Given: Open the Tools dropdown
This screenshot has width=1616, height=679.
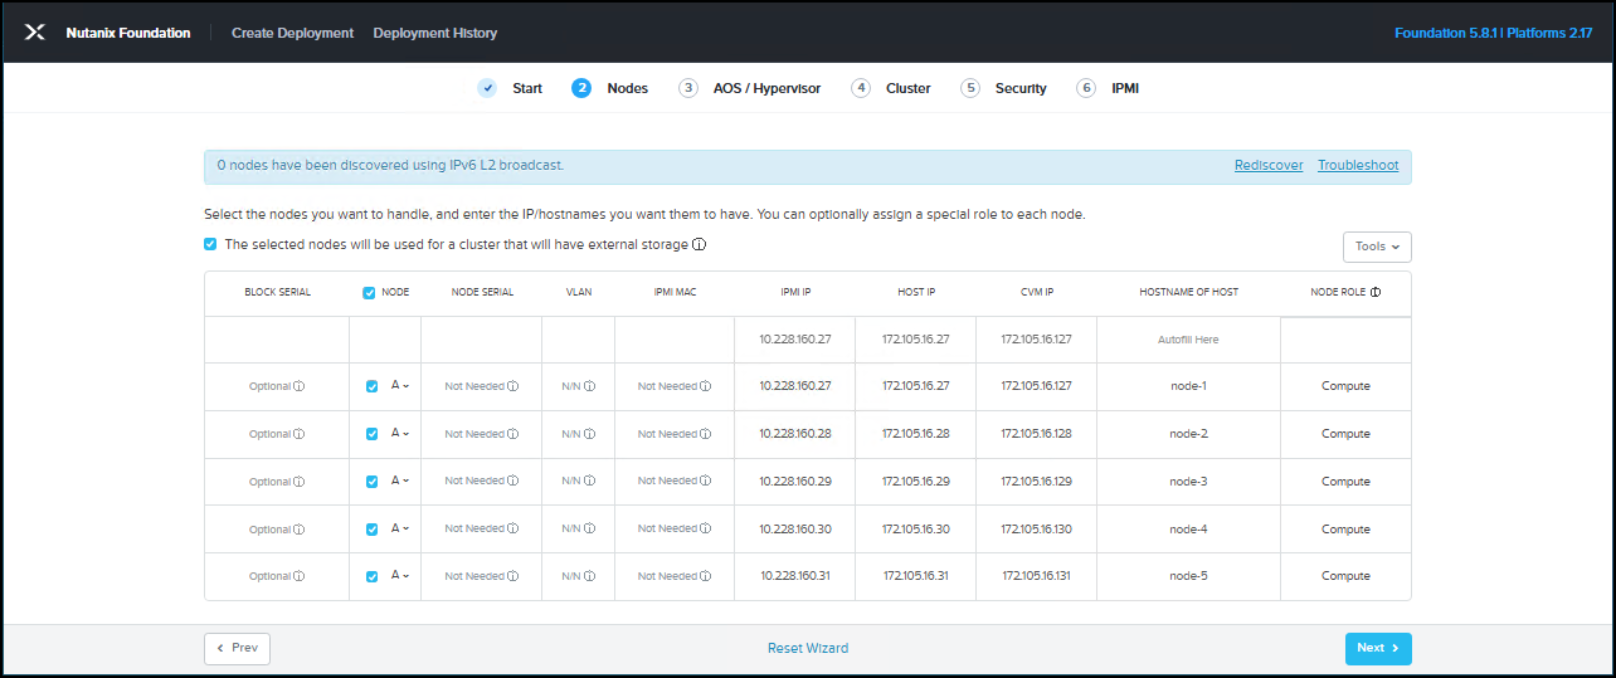Looking at the screenshot, I should [x=1377, y=247].
